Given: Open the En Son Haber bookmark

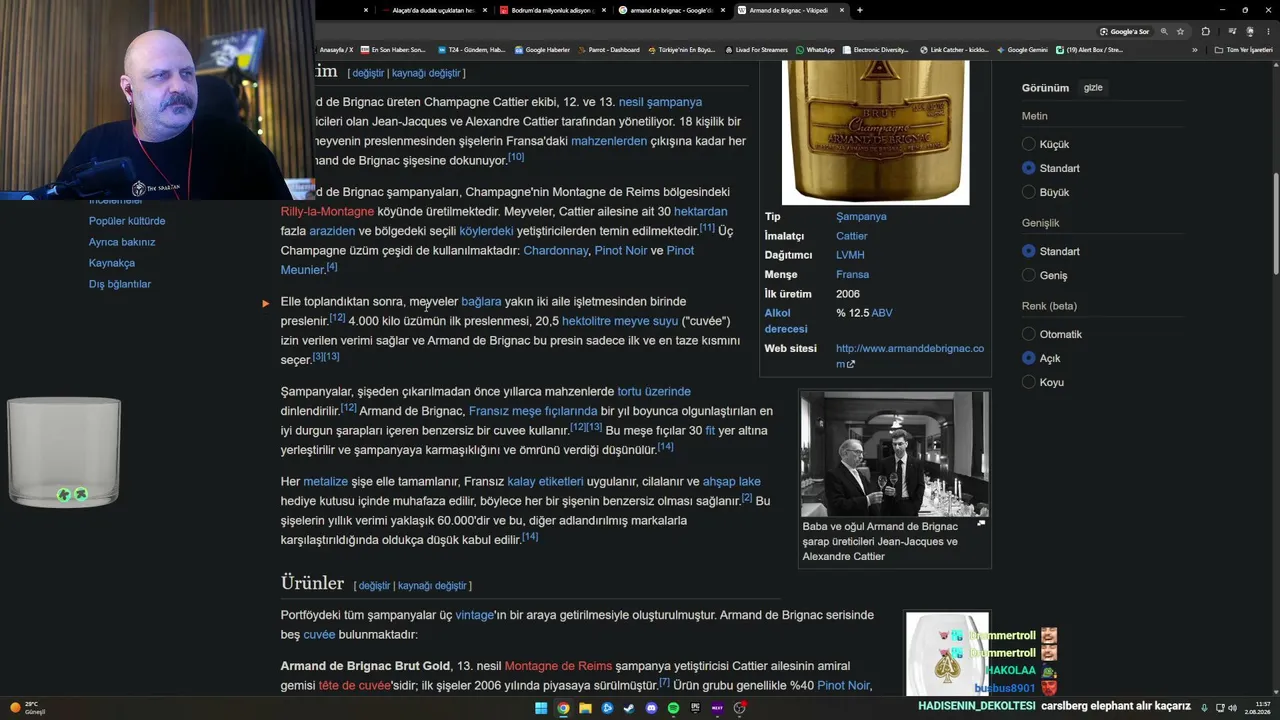Looking at the screenshot, I should [393, 50].
